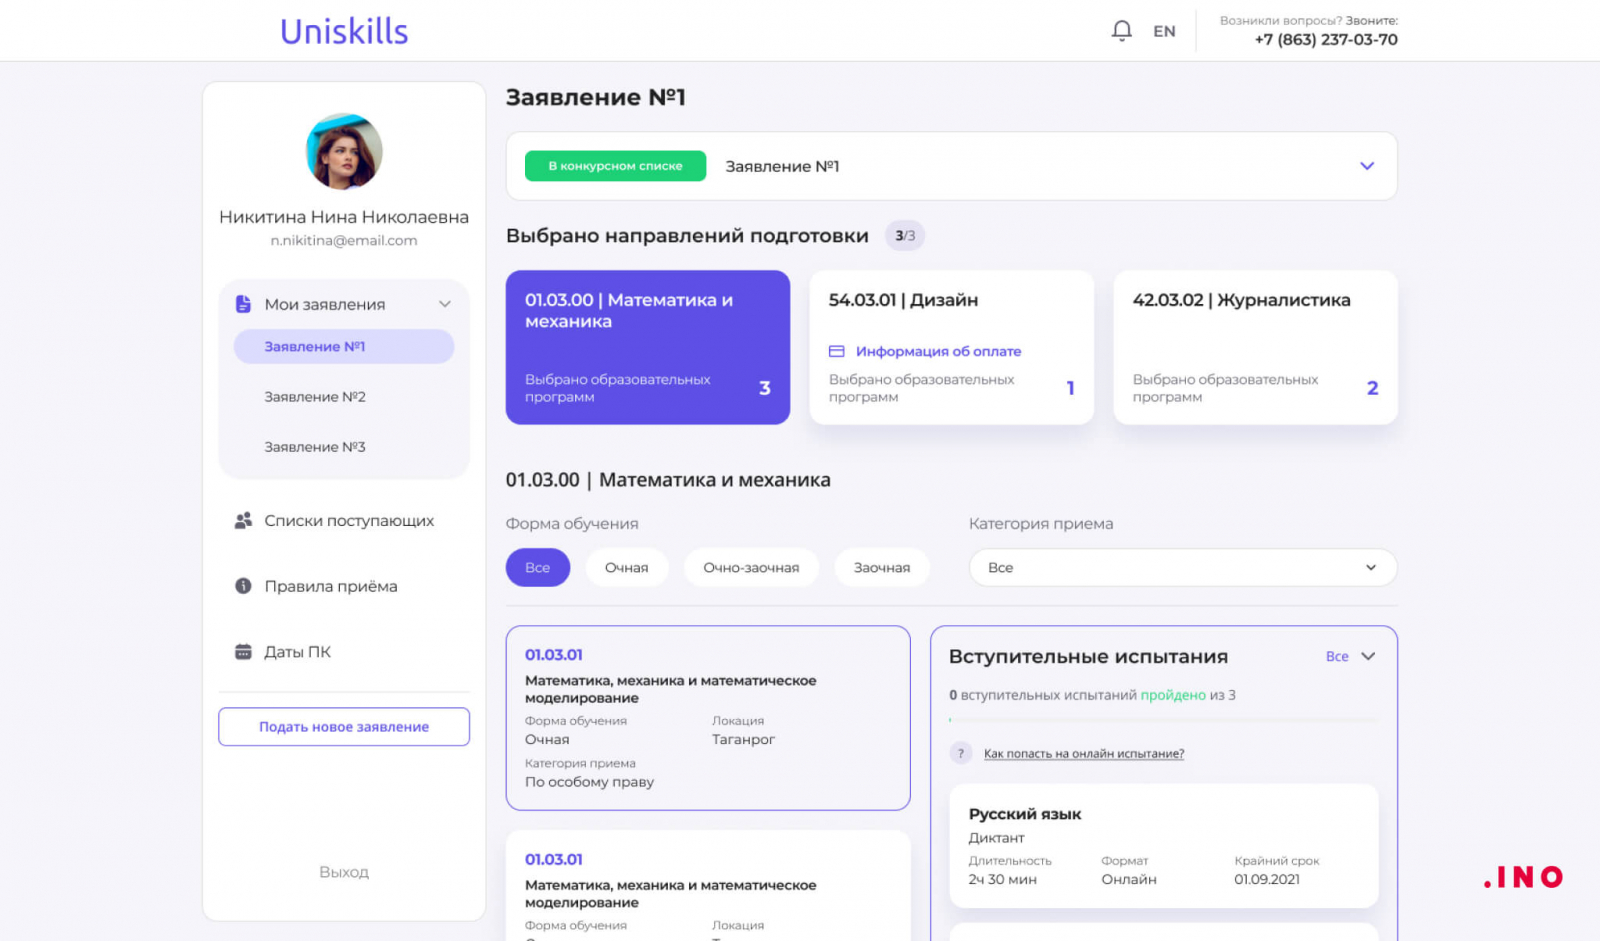
Task: Select the Заочная study form filter
Action: (882, 567)
